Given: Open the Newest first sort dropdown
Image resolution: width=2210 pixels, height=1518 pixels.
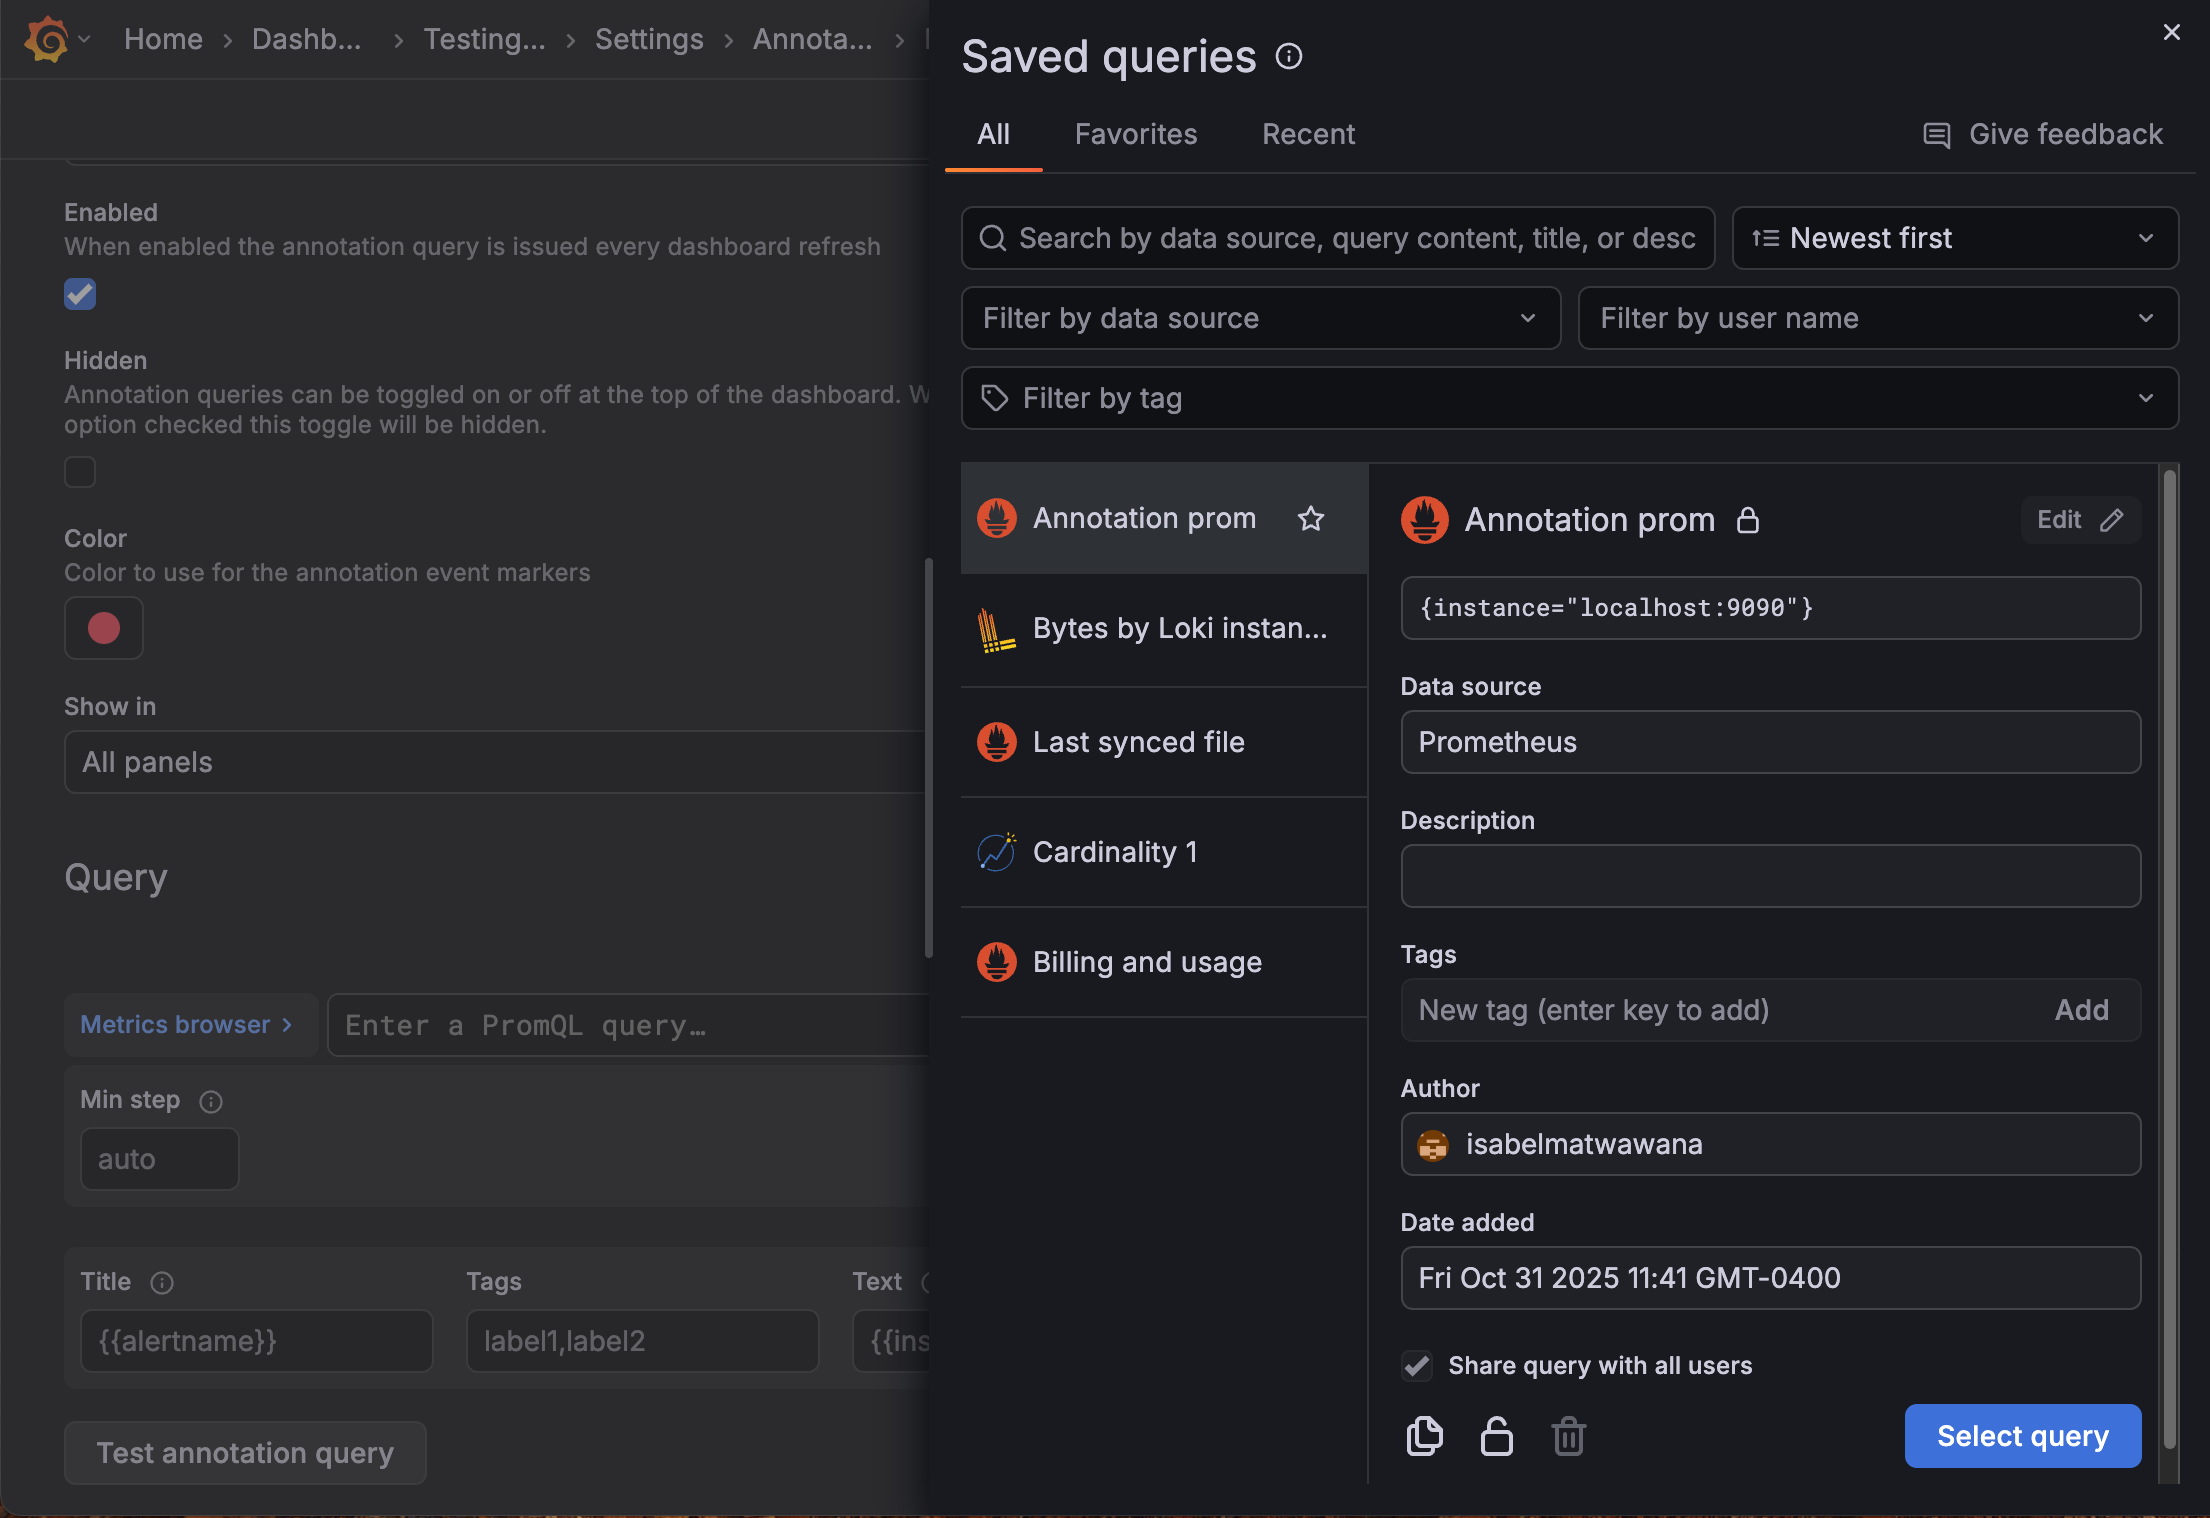Looking at the screenshot, I should 1954,238.
